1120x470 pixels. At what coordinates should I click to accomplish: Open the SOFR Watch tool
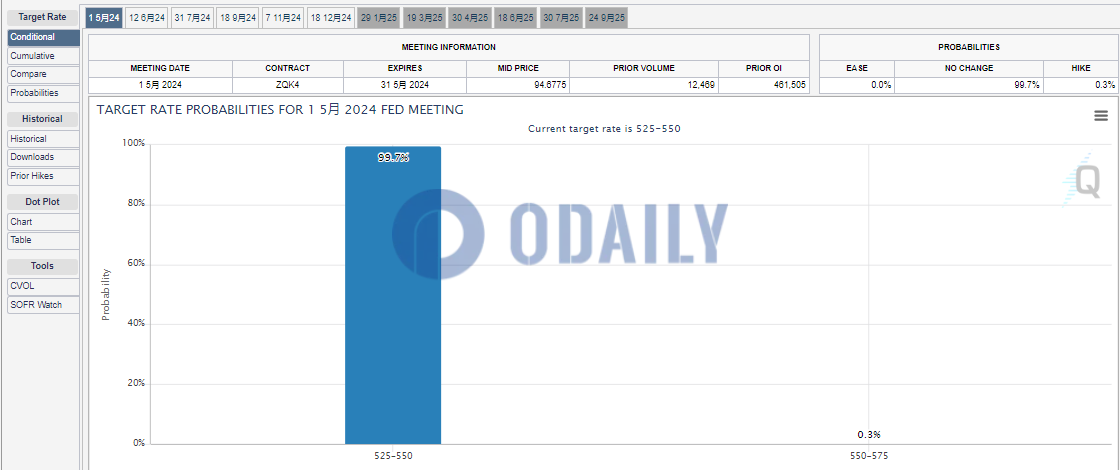click(43, 304)
